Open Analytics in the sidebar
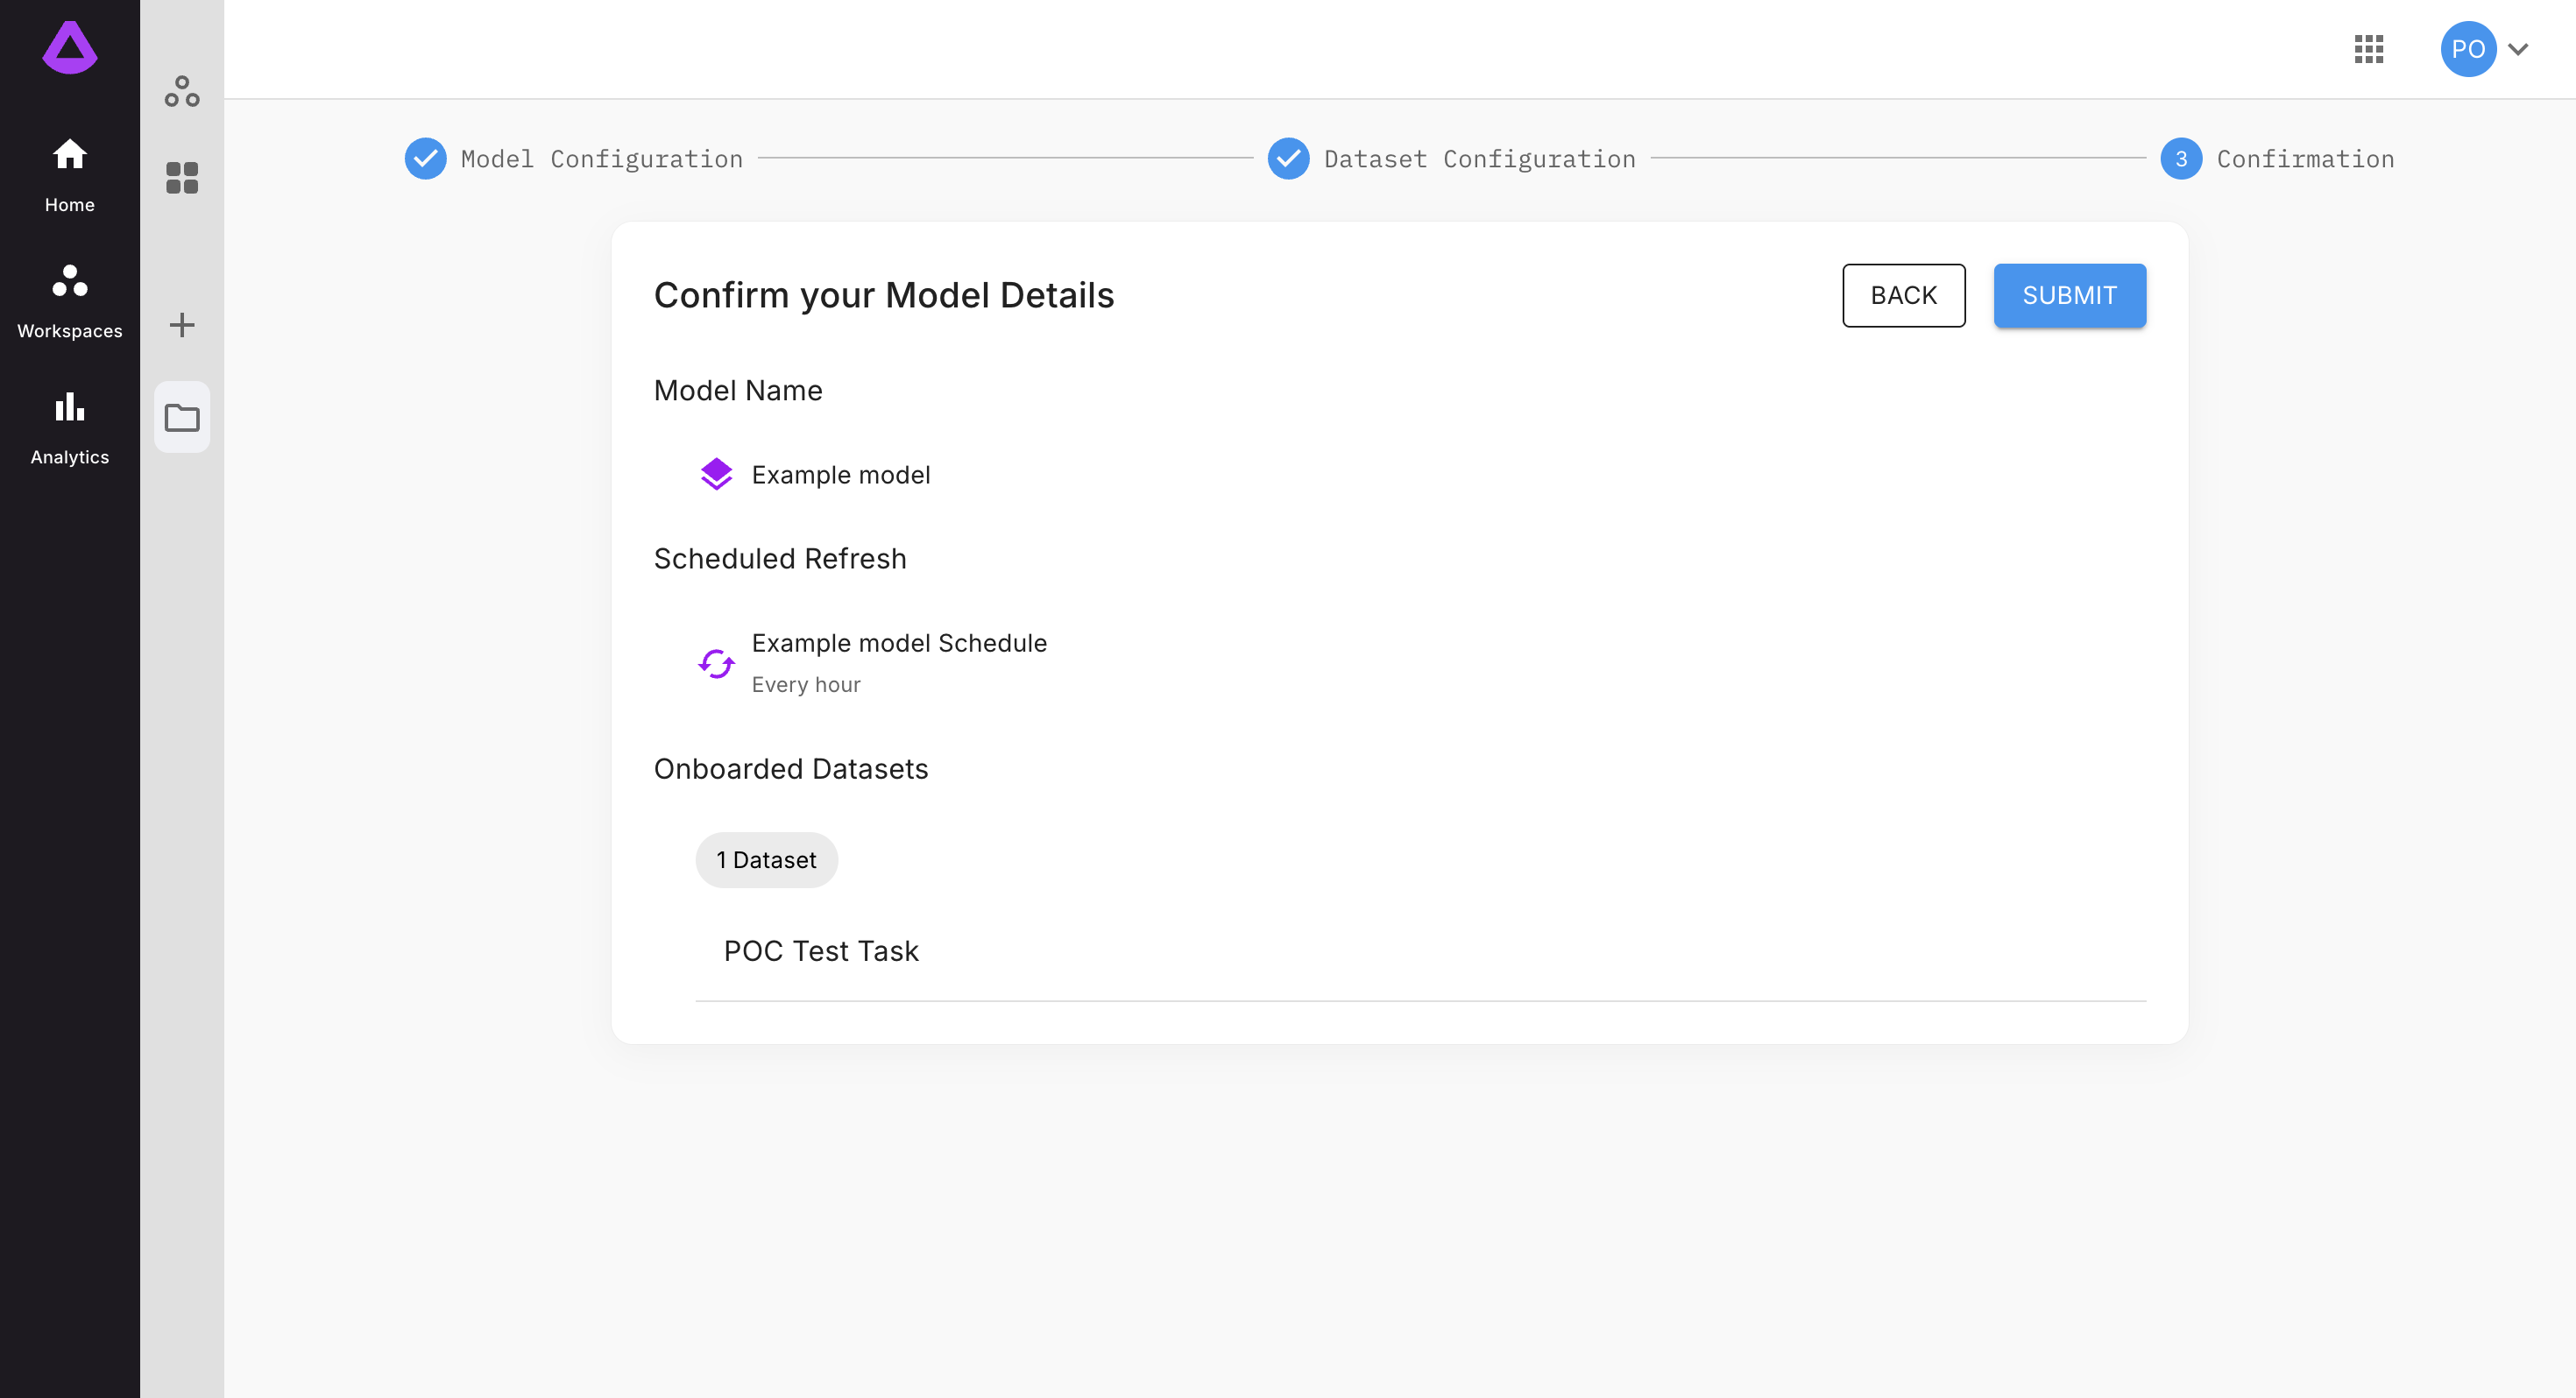This screenshot has height=1398, width=2576. click(x=70, y=427)
